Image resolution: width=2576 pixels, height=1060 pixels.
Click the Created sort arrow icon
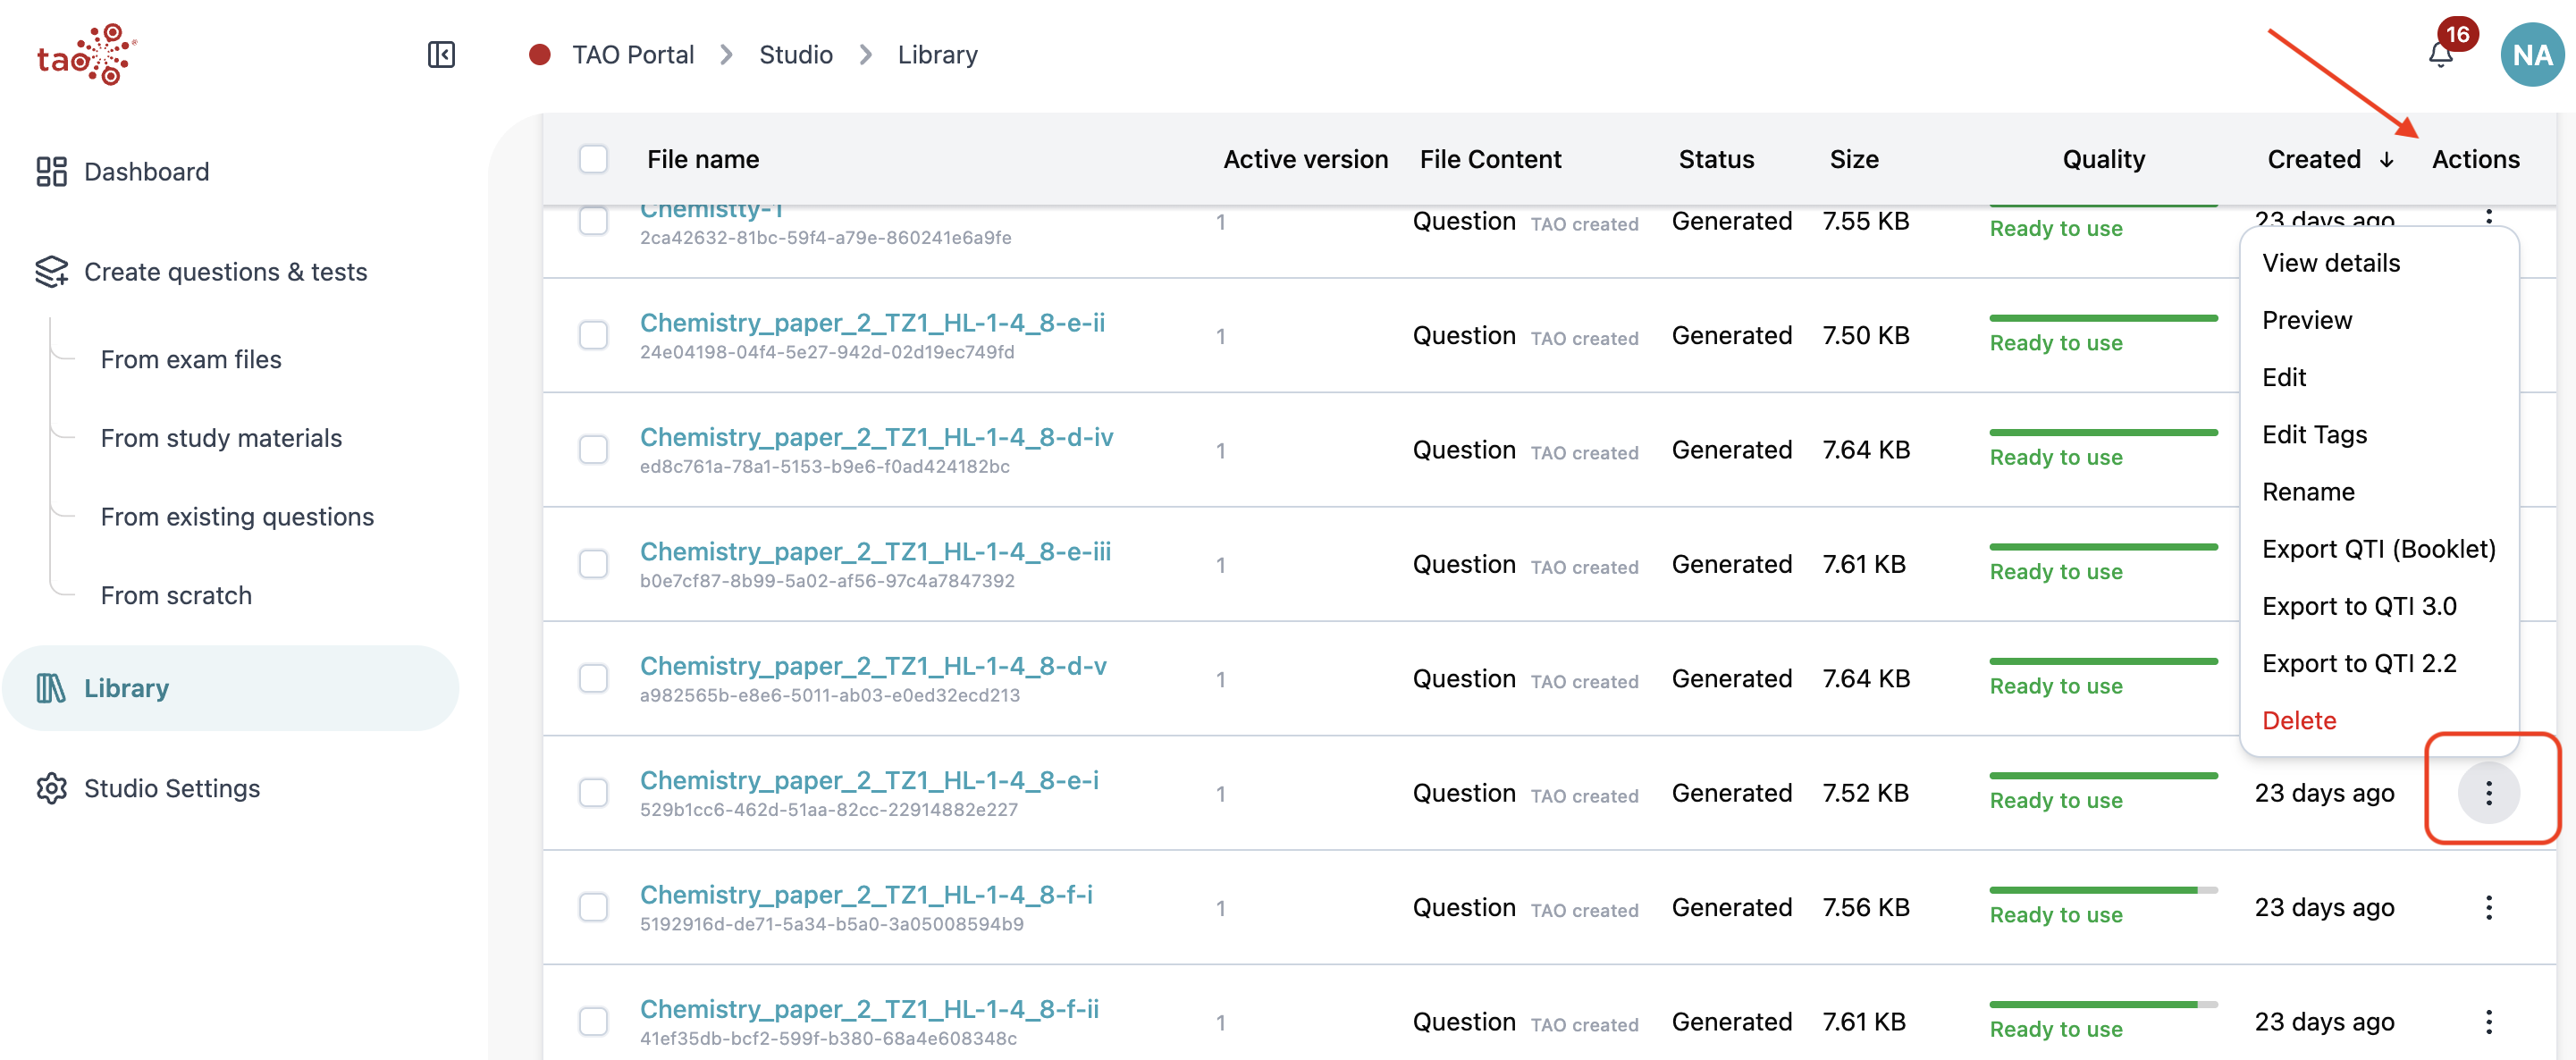[x=2386, y=160]
